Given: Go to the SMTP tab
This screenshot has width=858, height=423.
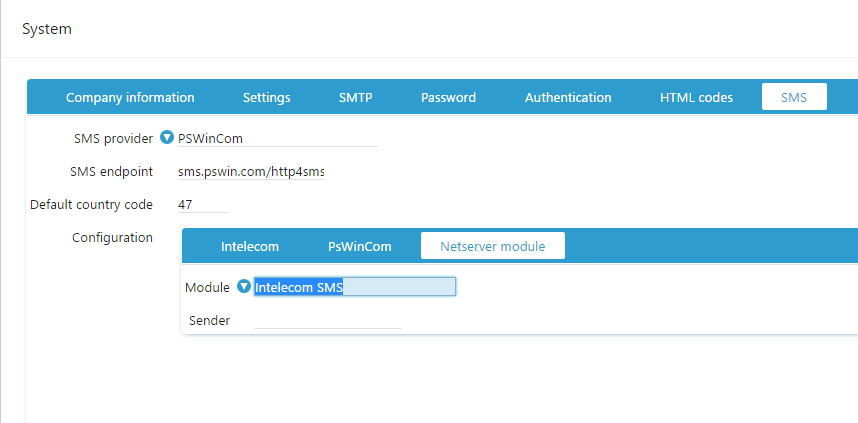Looking at the screenshot, I should [356, 97].
